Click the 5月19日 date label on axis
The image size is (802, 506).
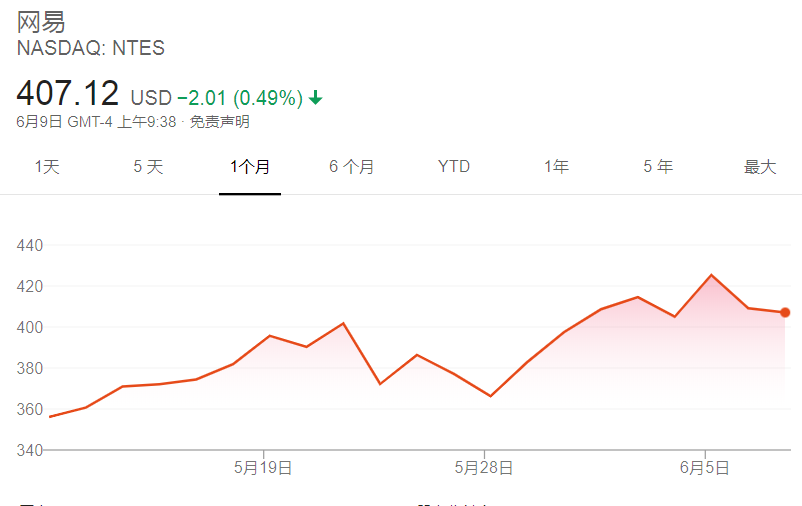263,467
